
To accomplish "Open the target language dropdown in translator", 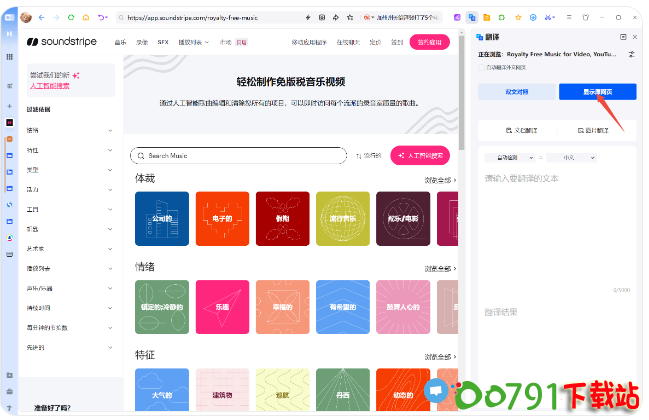I will 572,157.
